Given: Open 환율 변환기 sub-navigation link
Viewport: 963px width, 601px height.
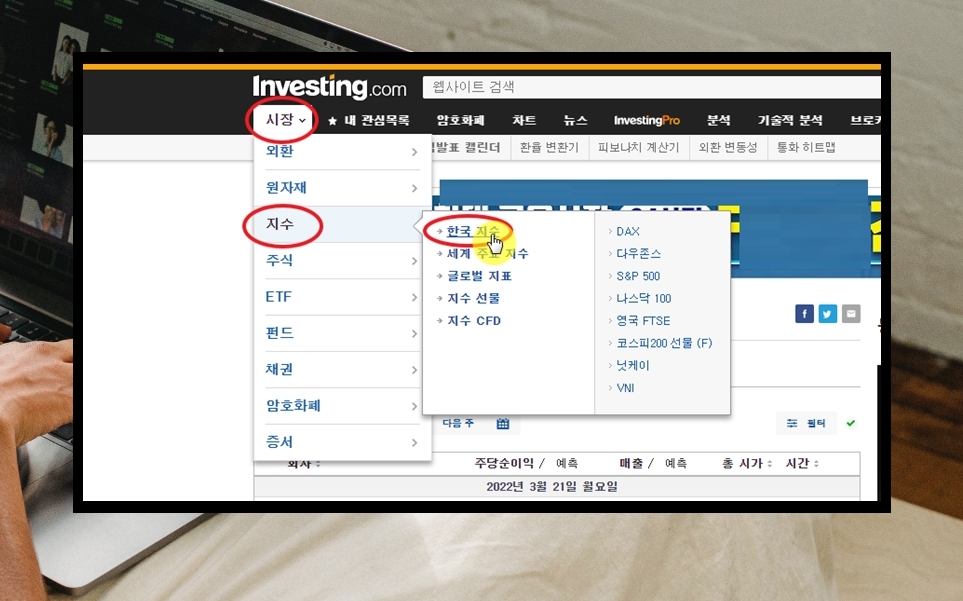Looking at the screenshot, I should pos(549,147).
